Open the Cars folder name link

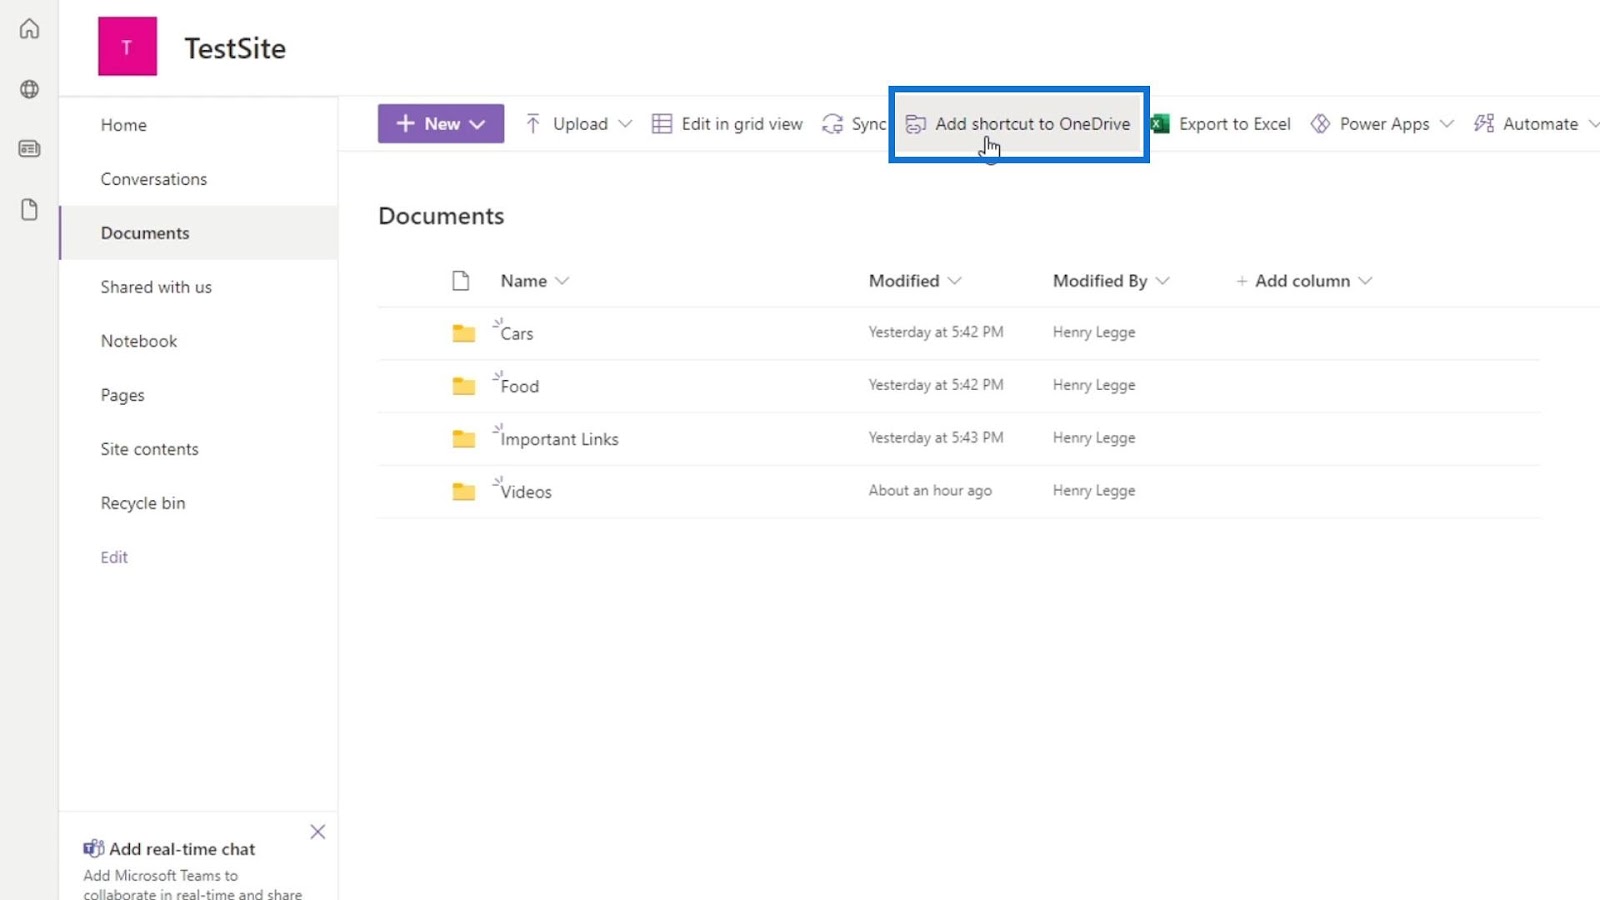(517, 333)
